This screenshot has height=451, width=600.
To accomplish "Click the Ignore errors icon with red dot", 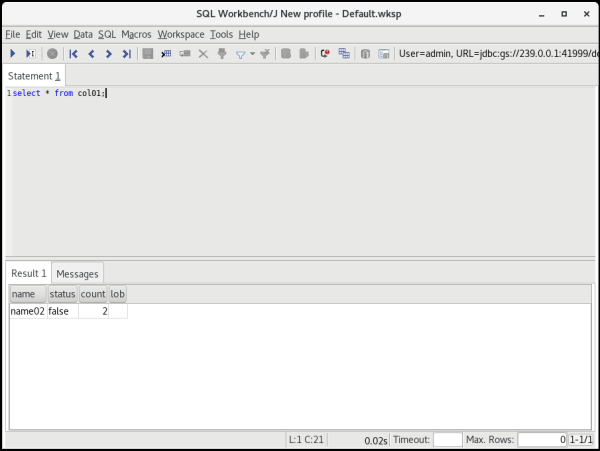I will pos(325,54).
